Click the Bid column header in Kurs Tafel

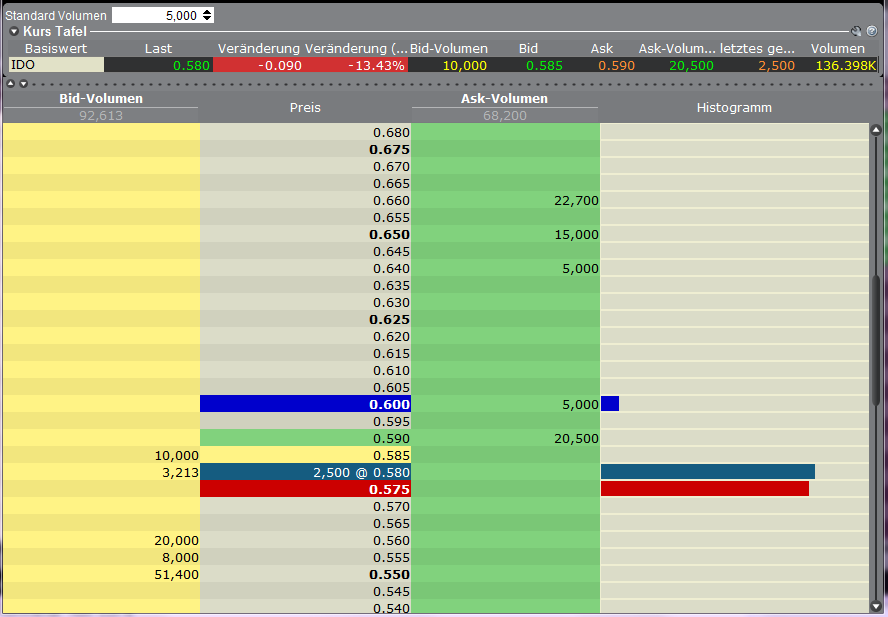pyautogui.click(x=528, y=49)
